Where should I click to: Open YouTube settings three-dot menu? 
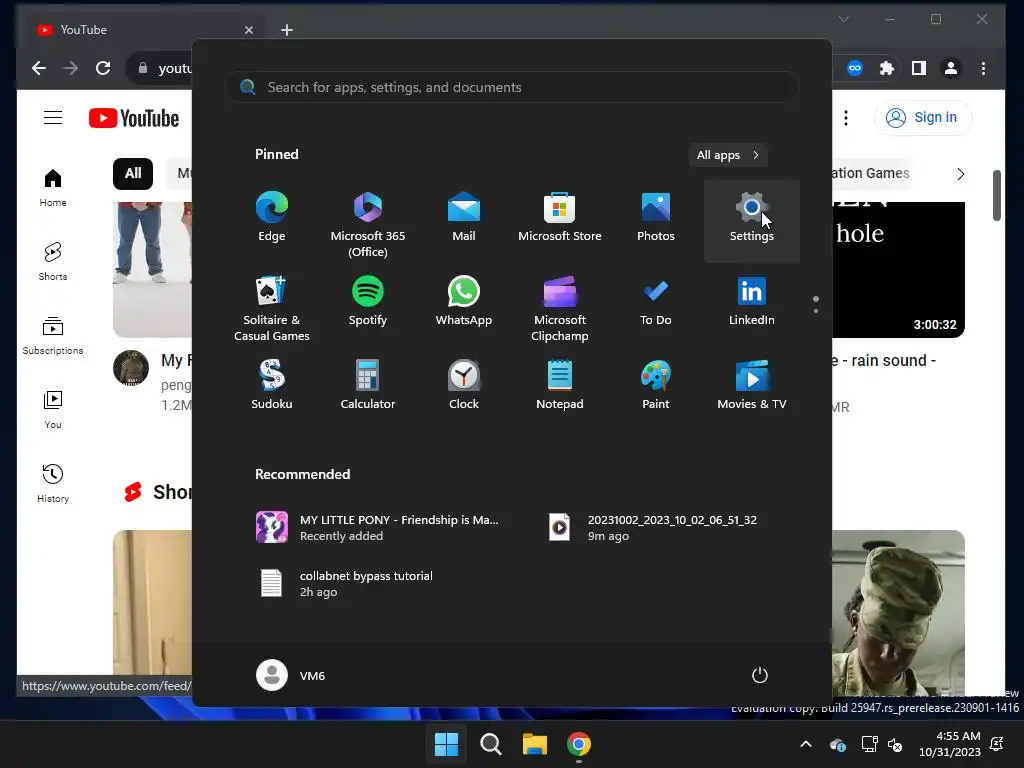(846, 118)
